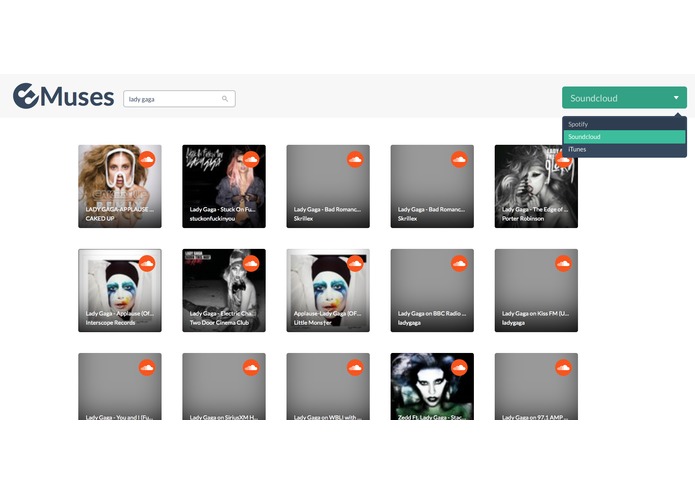Click the 'CAKED UP' artist label

click(100, 218)
